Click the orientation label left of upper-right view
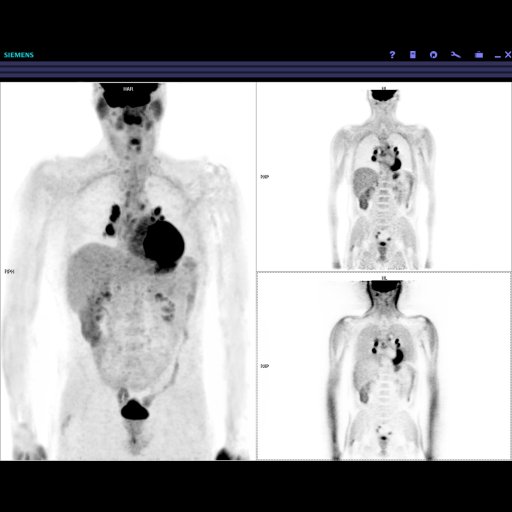Screen dimensions: 512x512 click(265, 177)
